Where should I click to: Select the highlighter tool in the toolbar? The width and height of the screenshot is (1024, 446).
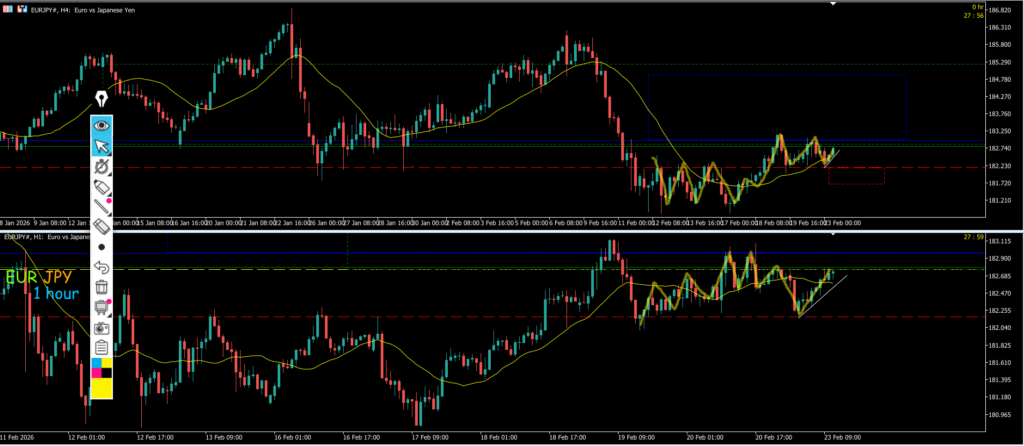point(101,187)
